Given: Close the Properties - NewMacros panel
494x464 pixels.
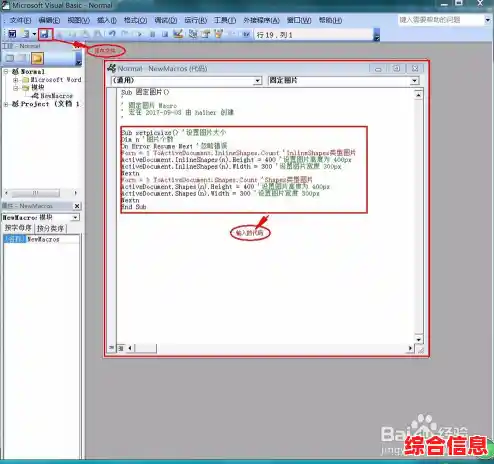Looking at the screenshot, I should (x=77, y=206).
